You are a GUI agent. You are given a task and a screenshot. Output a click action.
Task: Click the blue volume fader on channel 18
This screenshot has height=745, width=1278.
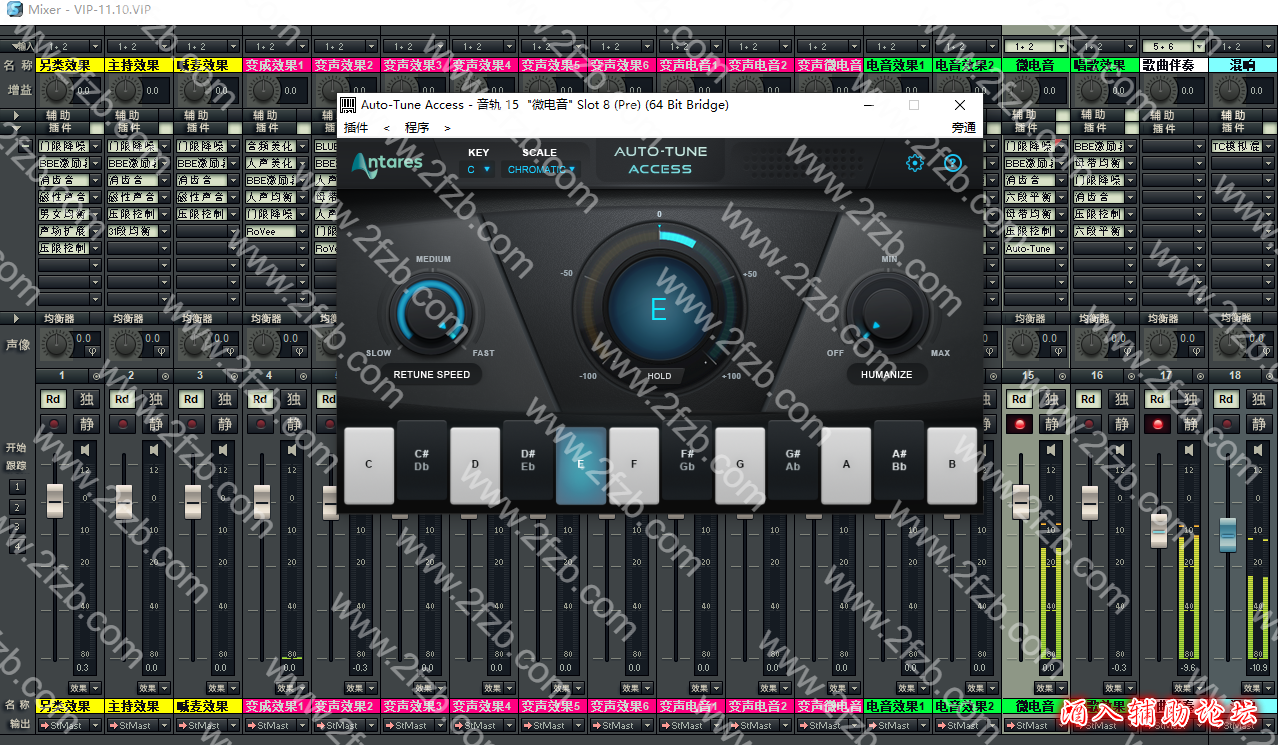pyautogui.click(x=1228, y=535)
